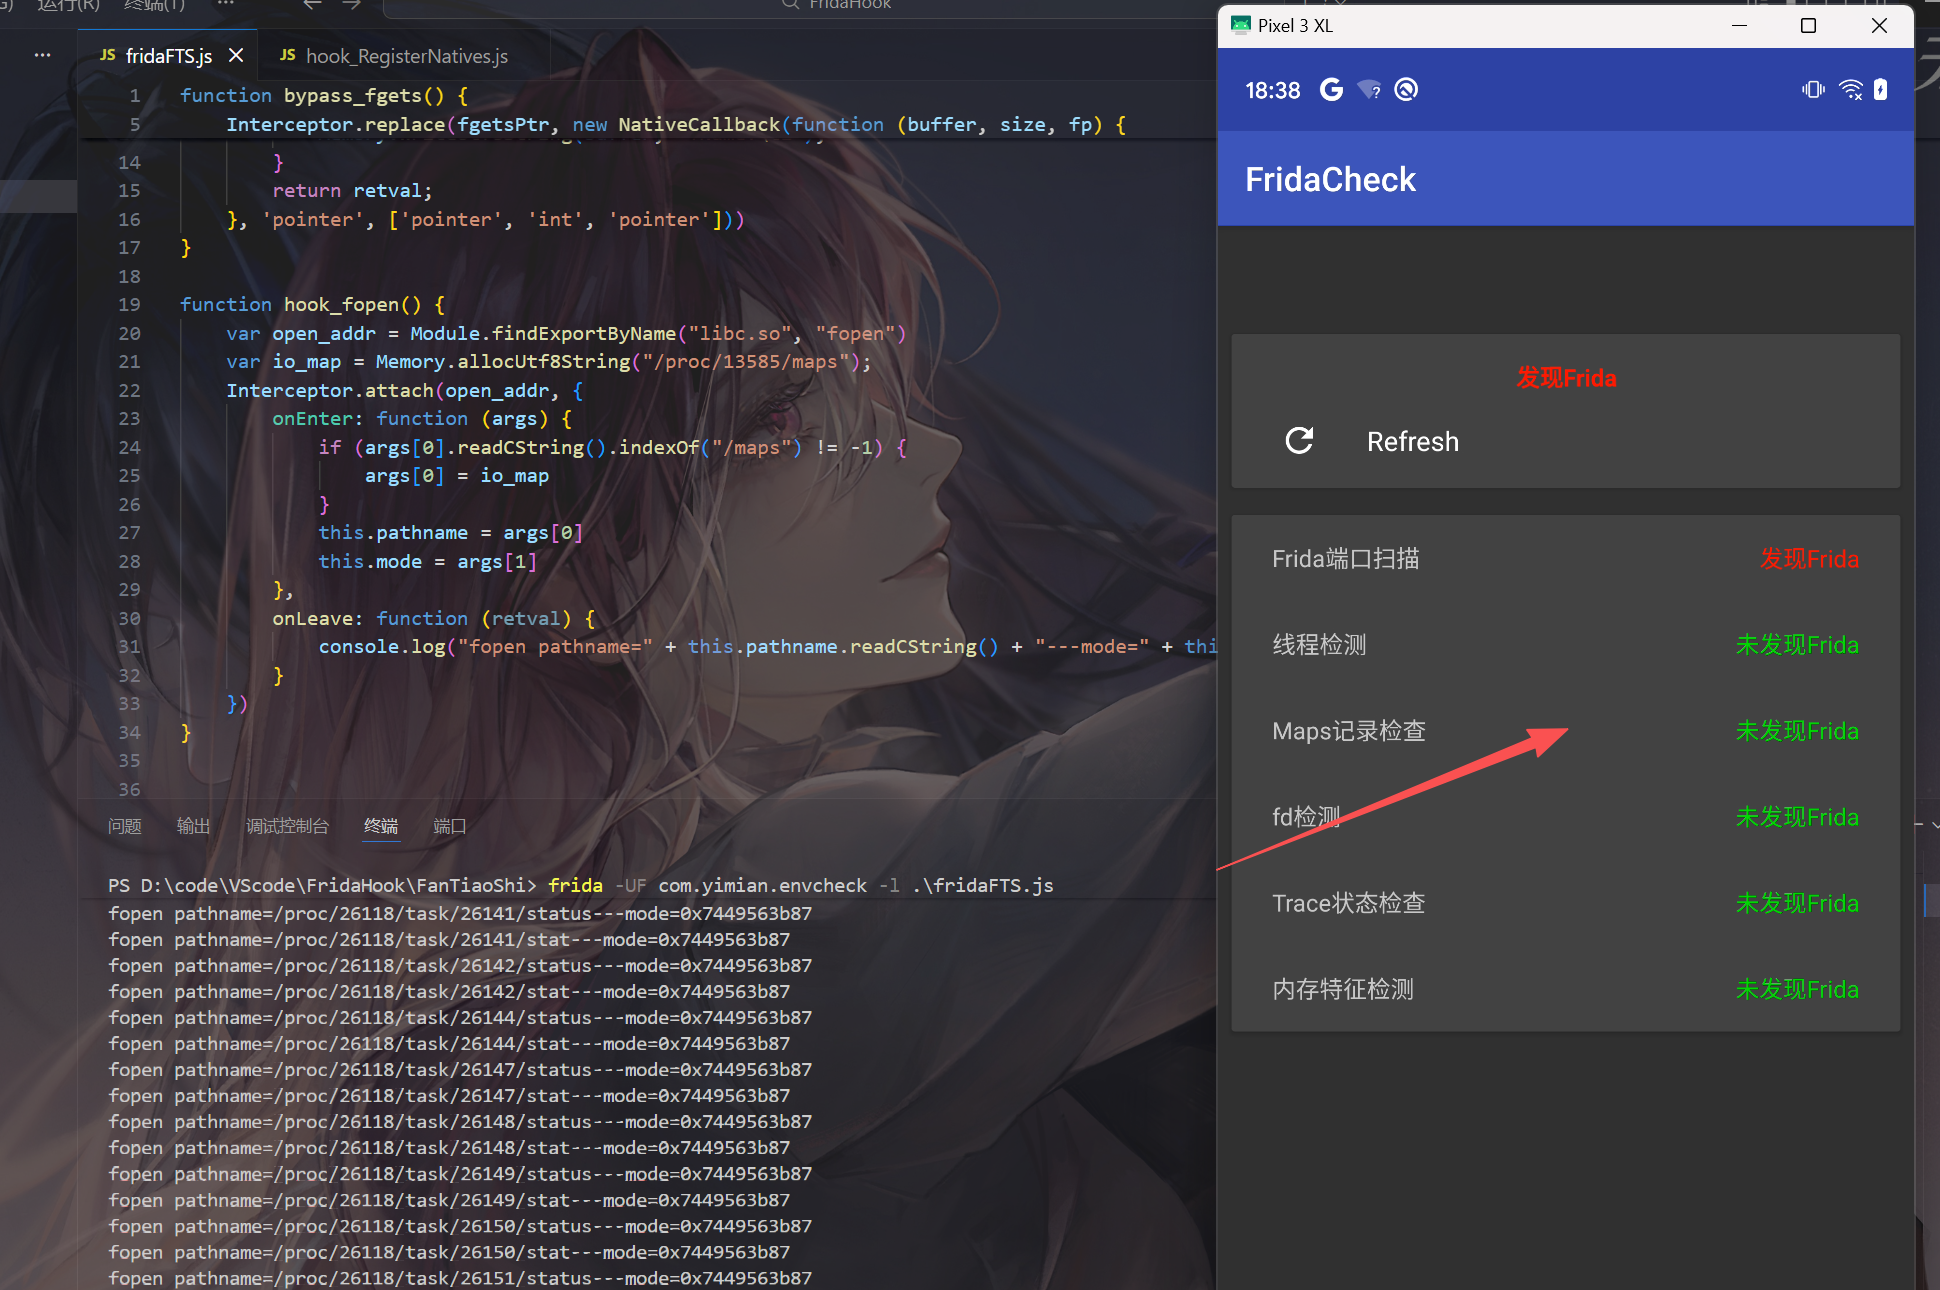The height and width of the screenshot is (1290, 1940).
Task: Close the fridaFTS.js editor tab
Action: coord(236,56)
